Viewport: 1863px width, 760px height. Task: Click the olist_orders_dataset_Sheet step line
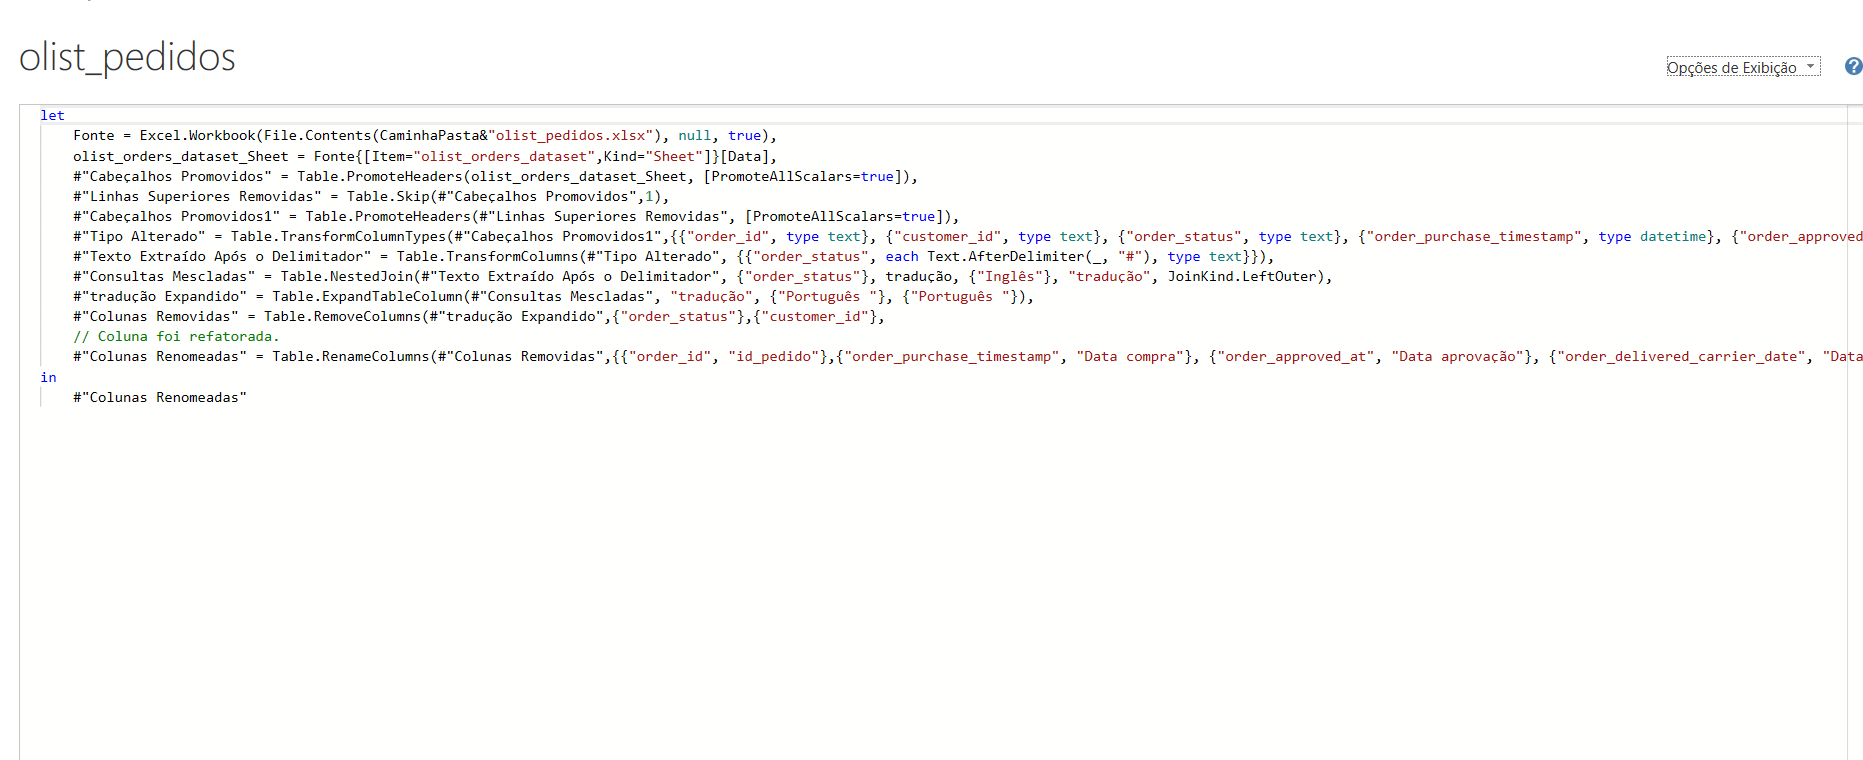pos(424,156)
